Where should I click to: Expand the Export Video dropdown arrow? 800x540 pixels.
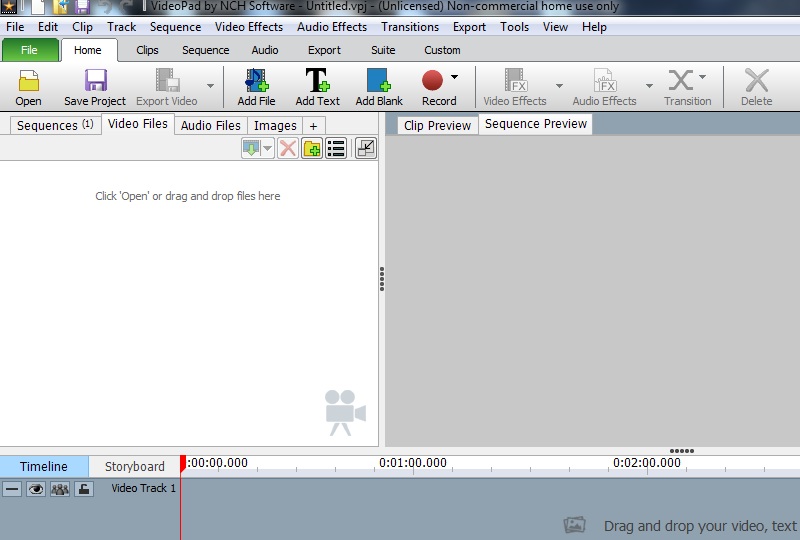pyautogui.click(x=210, y=86)
